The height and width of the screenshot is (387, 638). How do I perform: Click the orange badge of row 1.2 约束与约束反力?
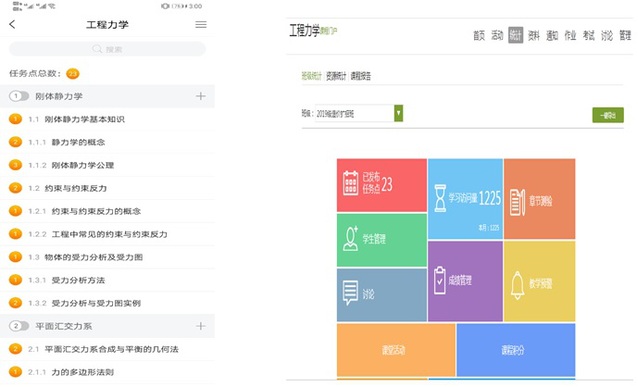15,188
